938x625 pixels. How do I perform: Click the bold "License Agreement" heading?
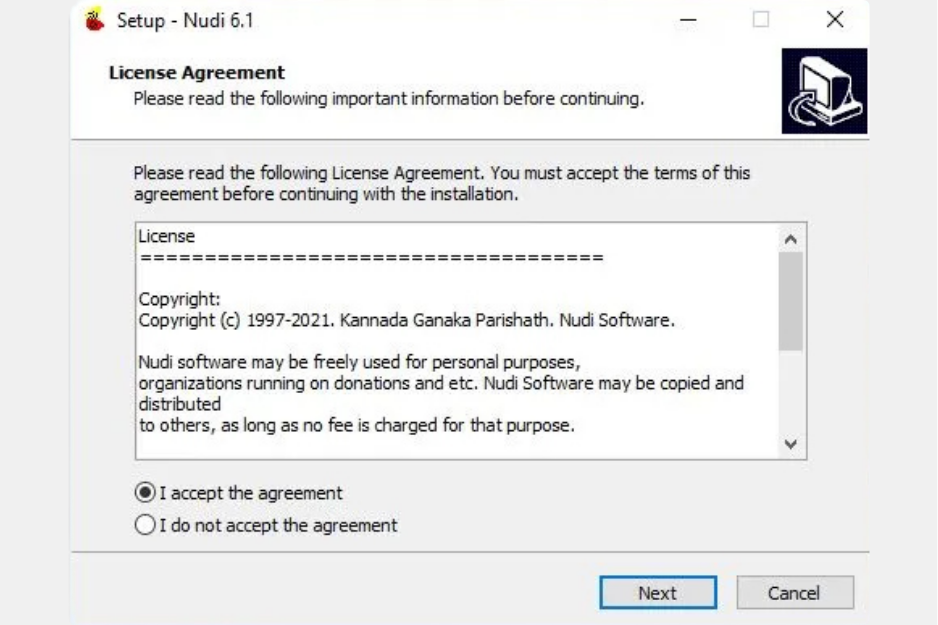pyautogui.click(x=196, y=73)
